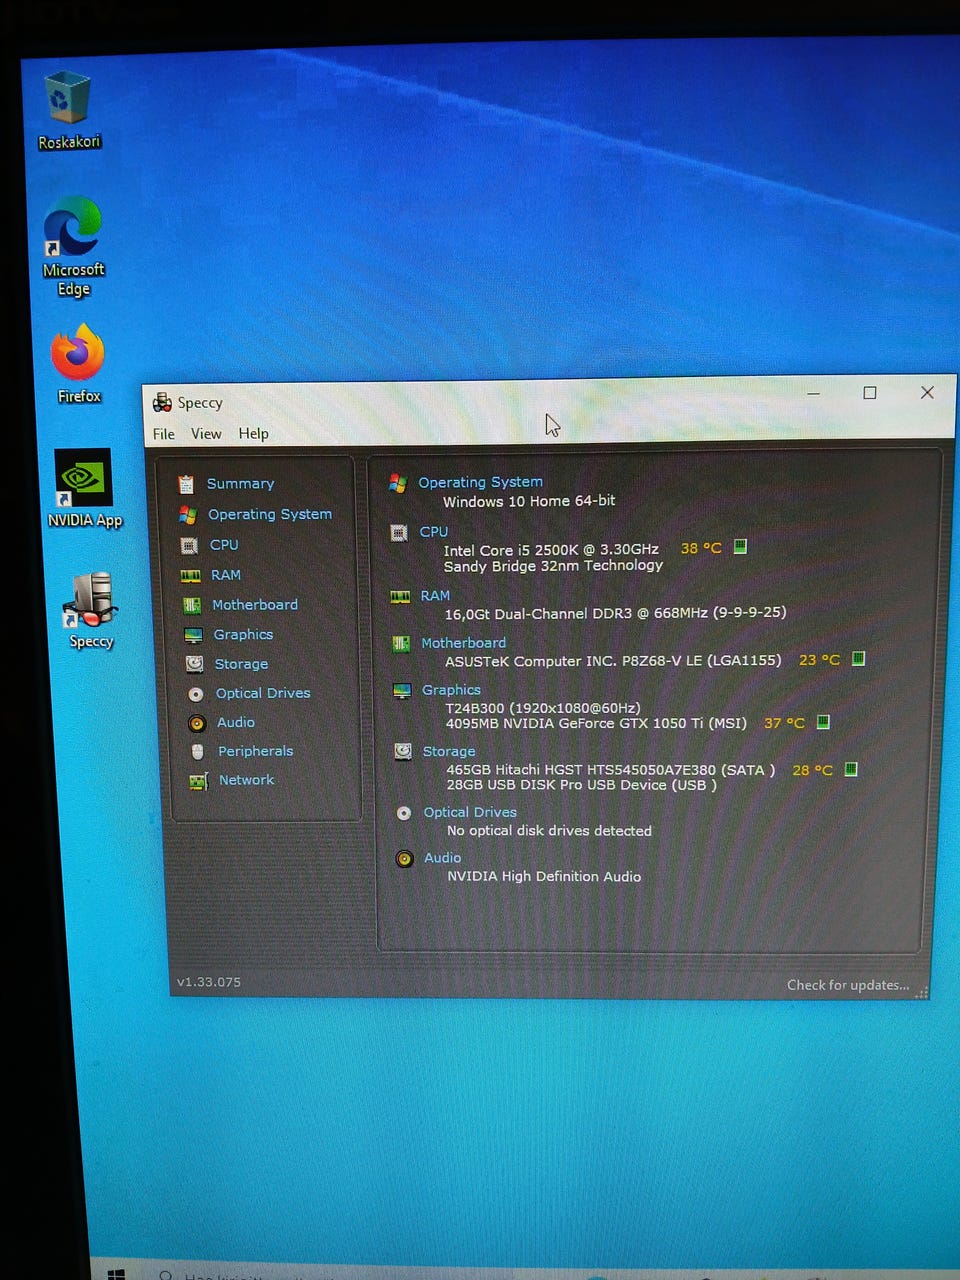
Task: Click the disc icon beside Optical Drives heading
Action: [404, 813]
